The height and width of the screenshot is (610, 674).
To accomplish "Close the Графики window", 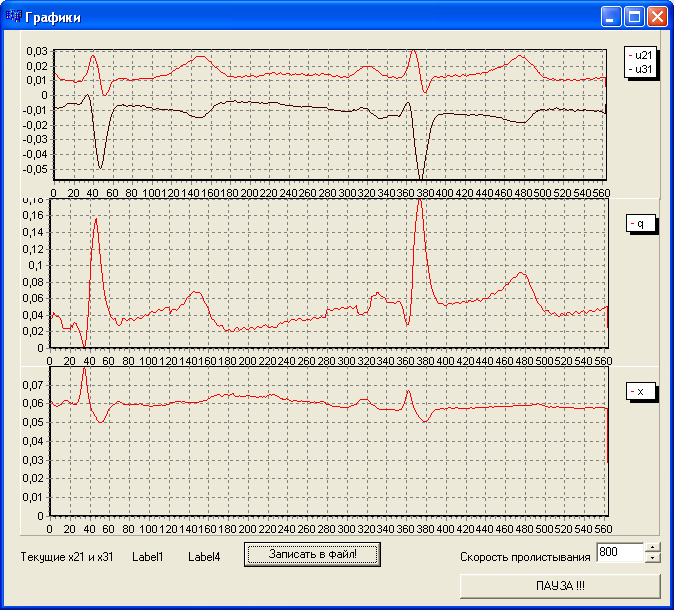I will tap(657, 17).
